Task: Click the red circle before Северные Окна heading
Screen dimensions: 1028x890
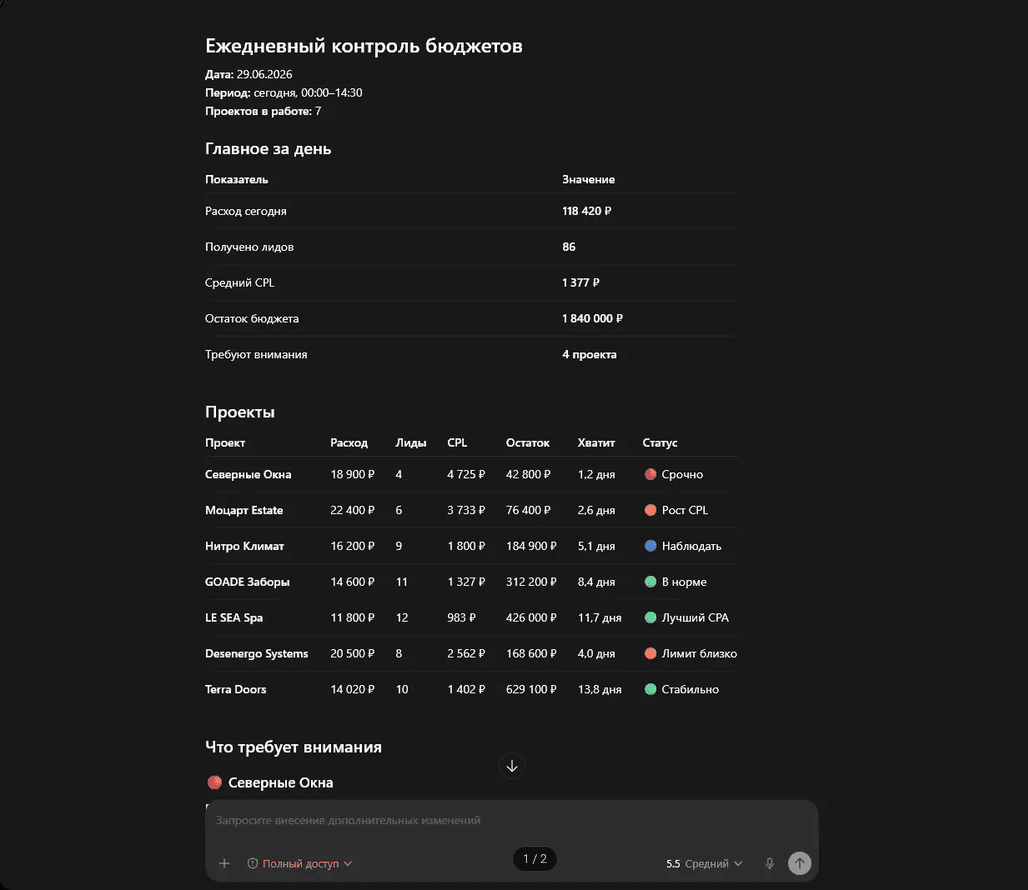Action: pyautogui.click(x=214, y=782)
